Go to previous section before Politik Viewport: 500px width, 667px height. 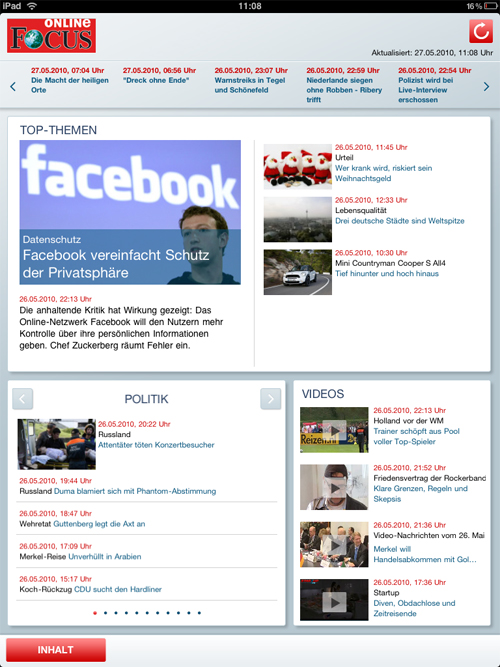tap(23, 399)
